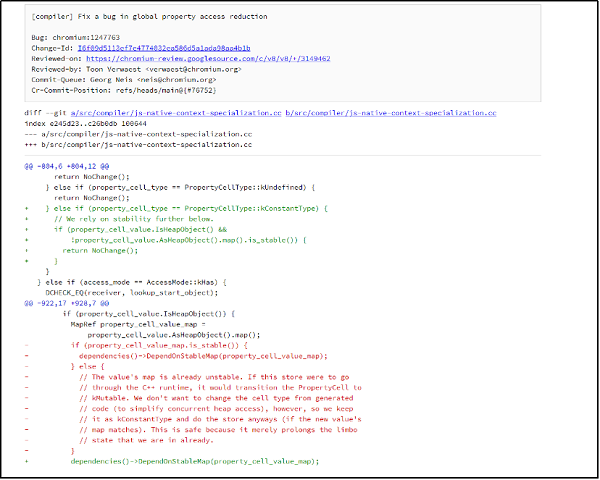Click the '--- a/src/compiler' file header line
This screenshot has width=600, height=480.
coord(138,134)
